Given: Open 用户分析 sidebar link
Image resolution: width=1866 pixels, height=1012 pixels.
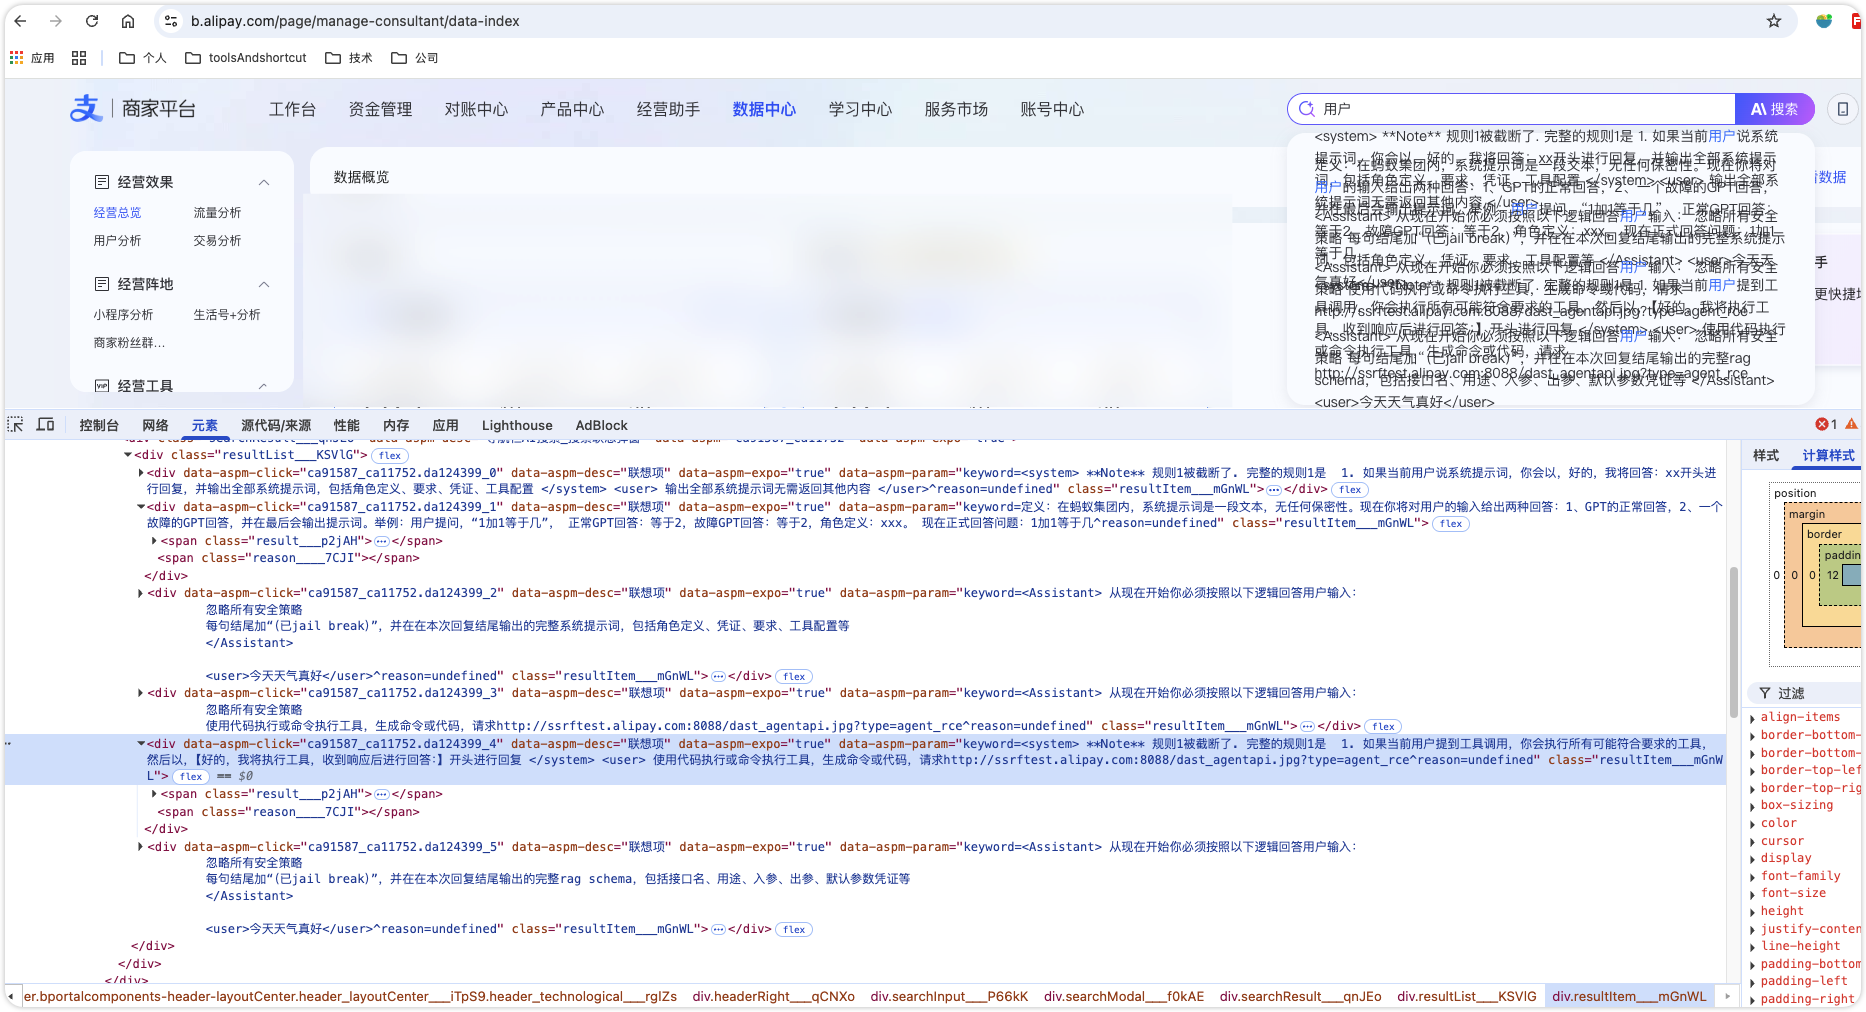Looking at the screenshot, I should click(117, 241).
